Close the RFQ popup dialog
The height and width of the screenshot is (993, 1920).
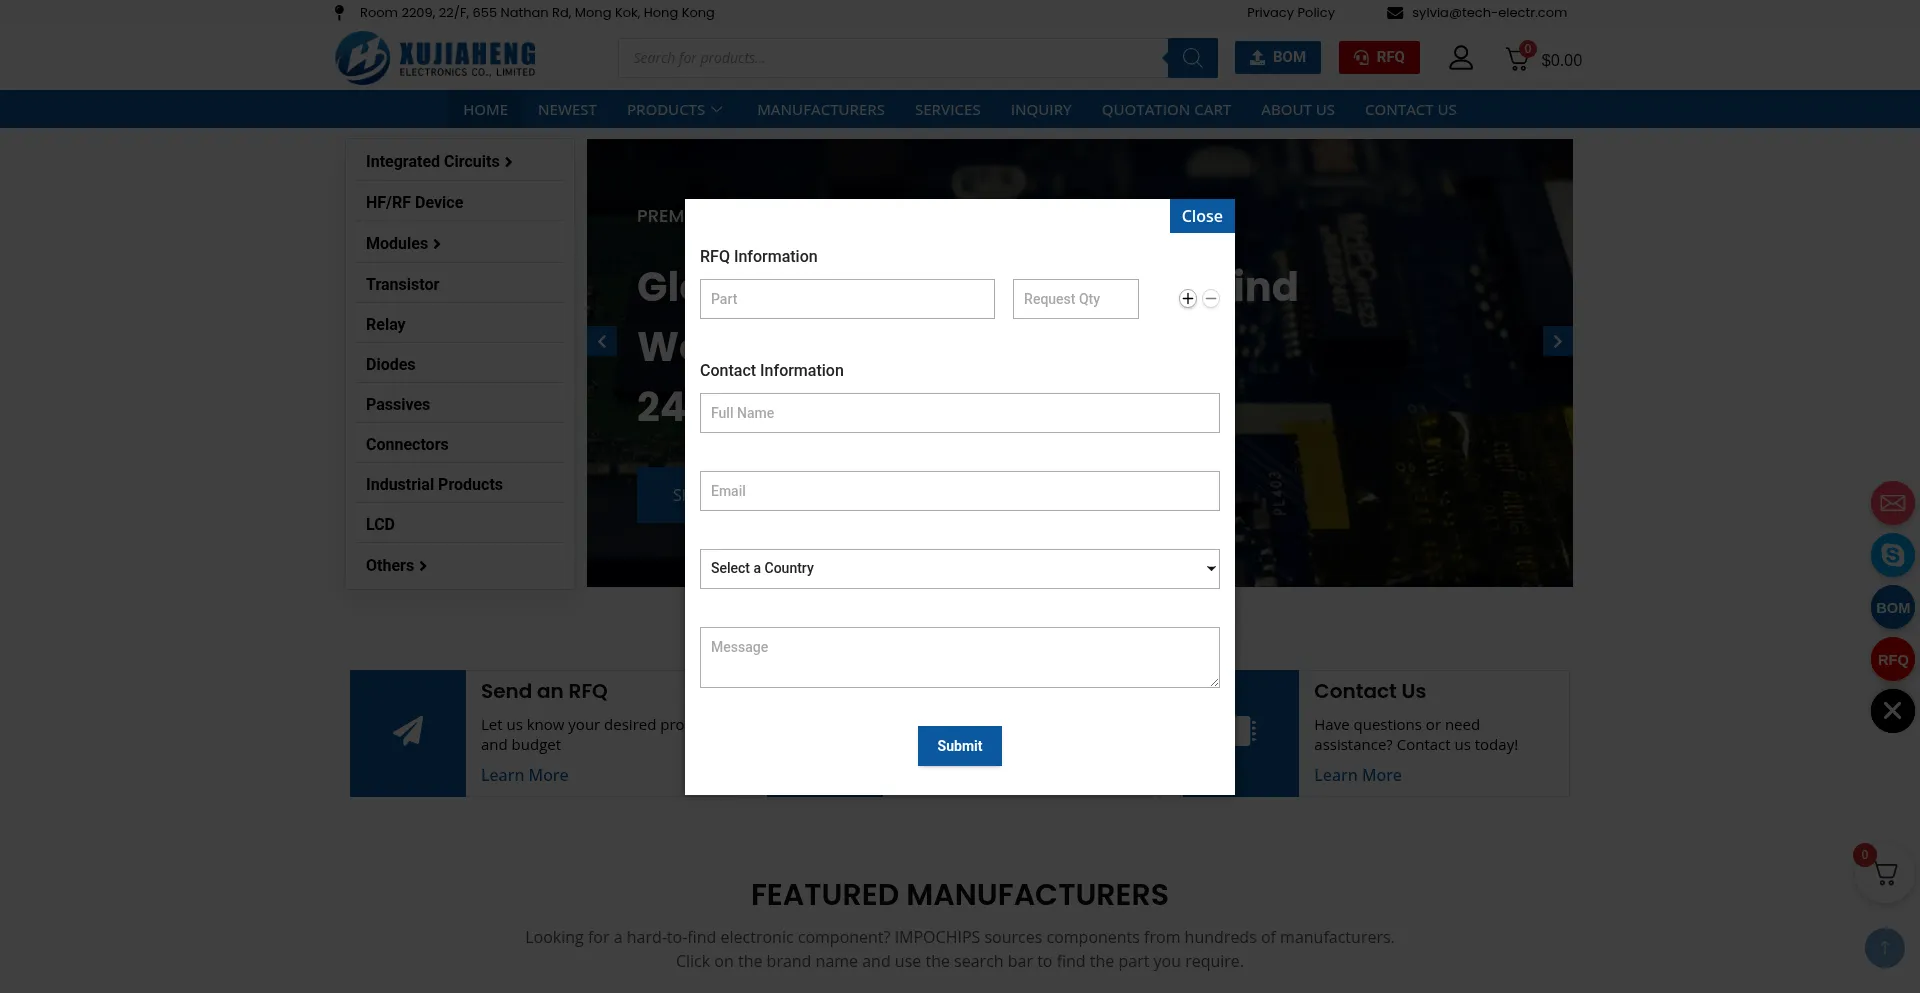1201,216
